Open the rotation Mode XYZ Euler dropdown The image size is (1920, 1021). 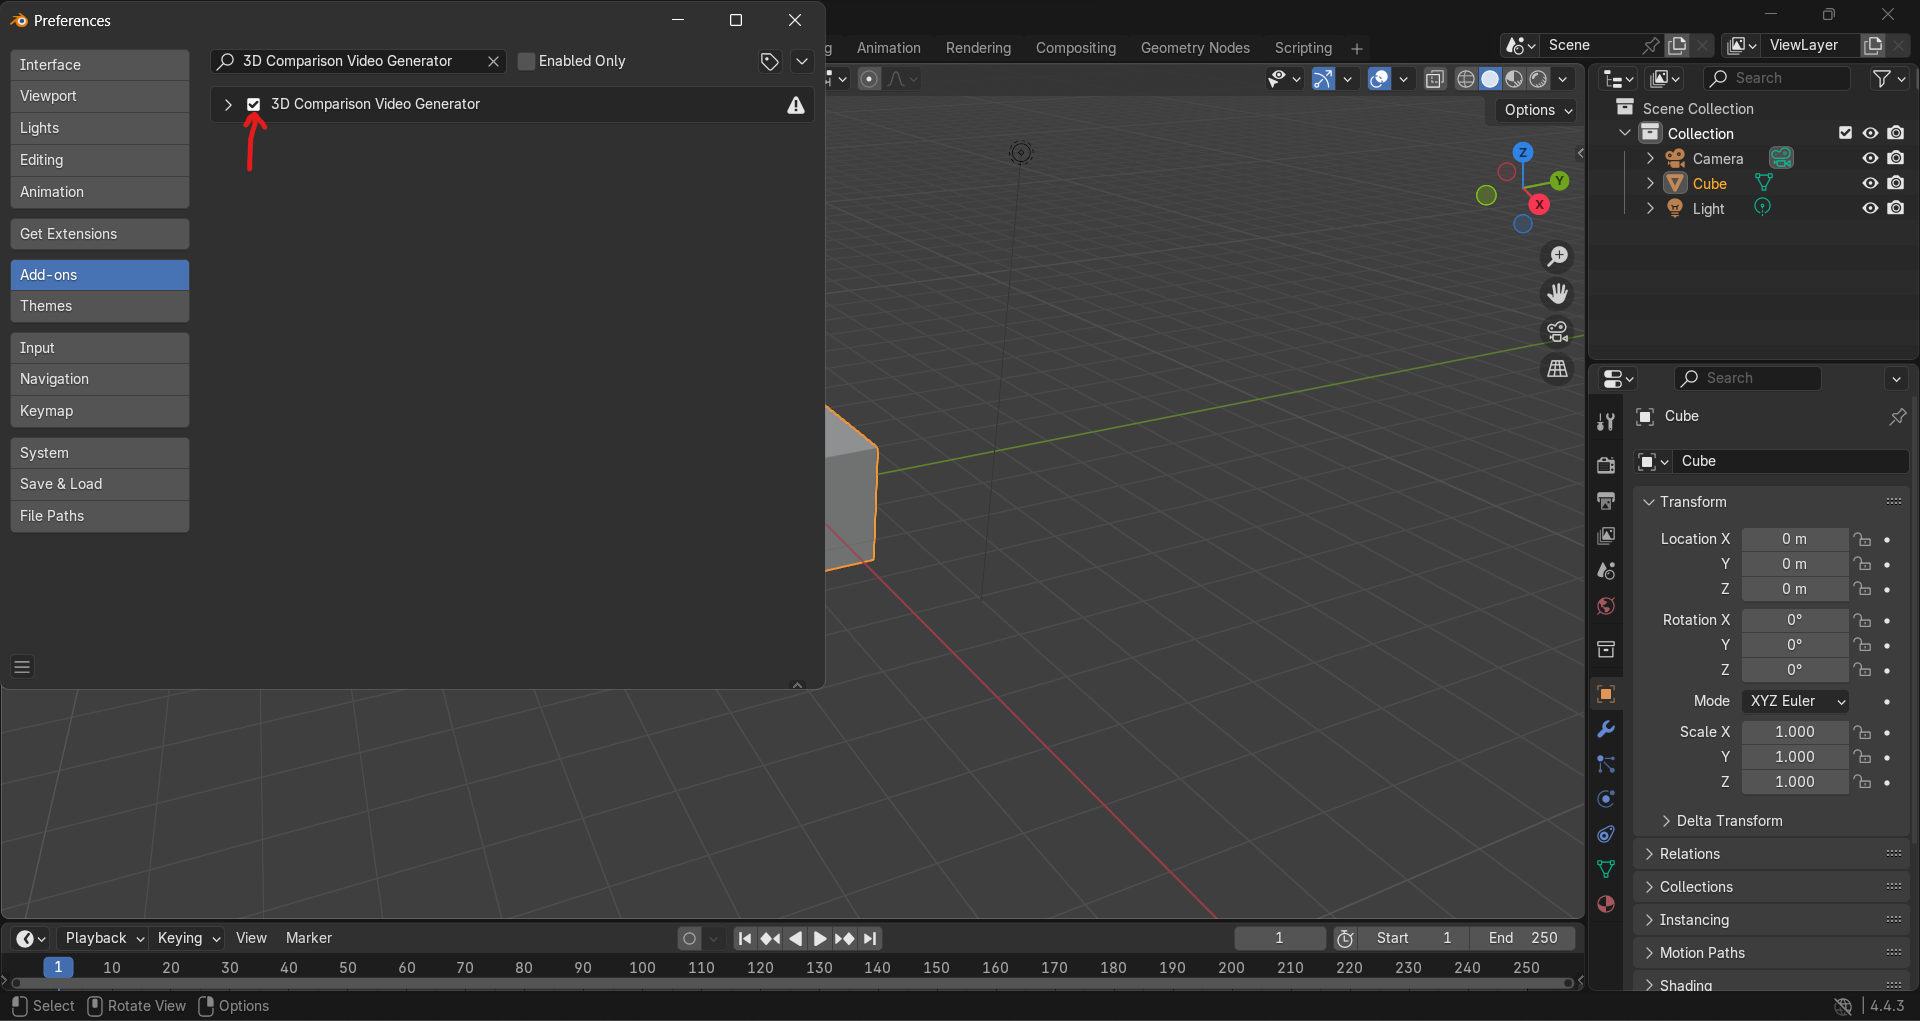click(x=1795, y=701)
